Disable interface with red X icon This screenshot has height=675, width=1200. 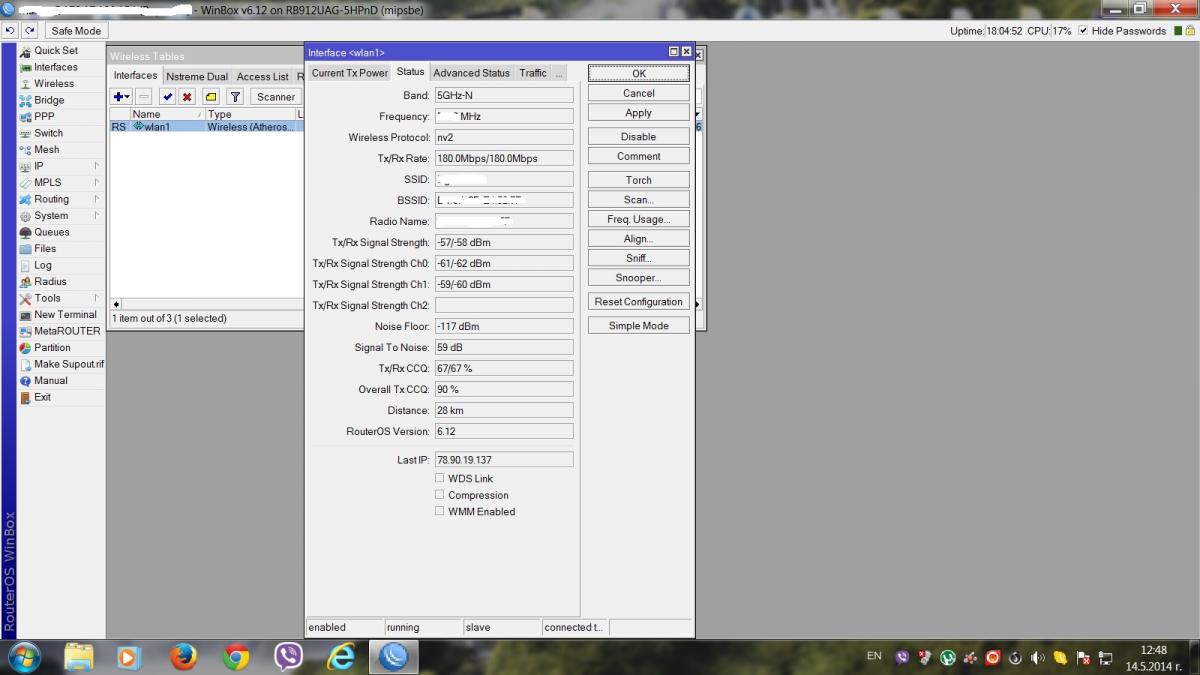pyautogui.click(x=187, y=97)
